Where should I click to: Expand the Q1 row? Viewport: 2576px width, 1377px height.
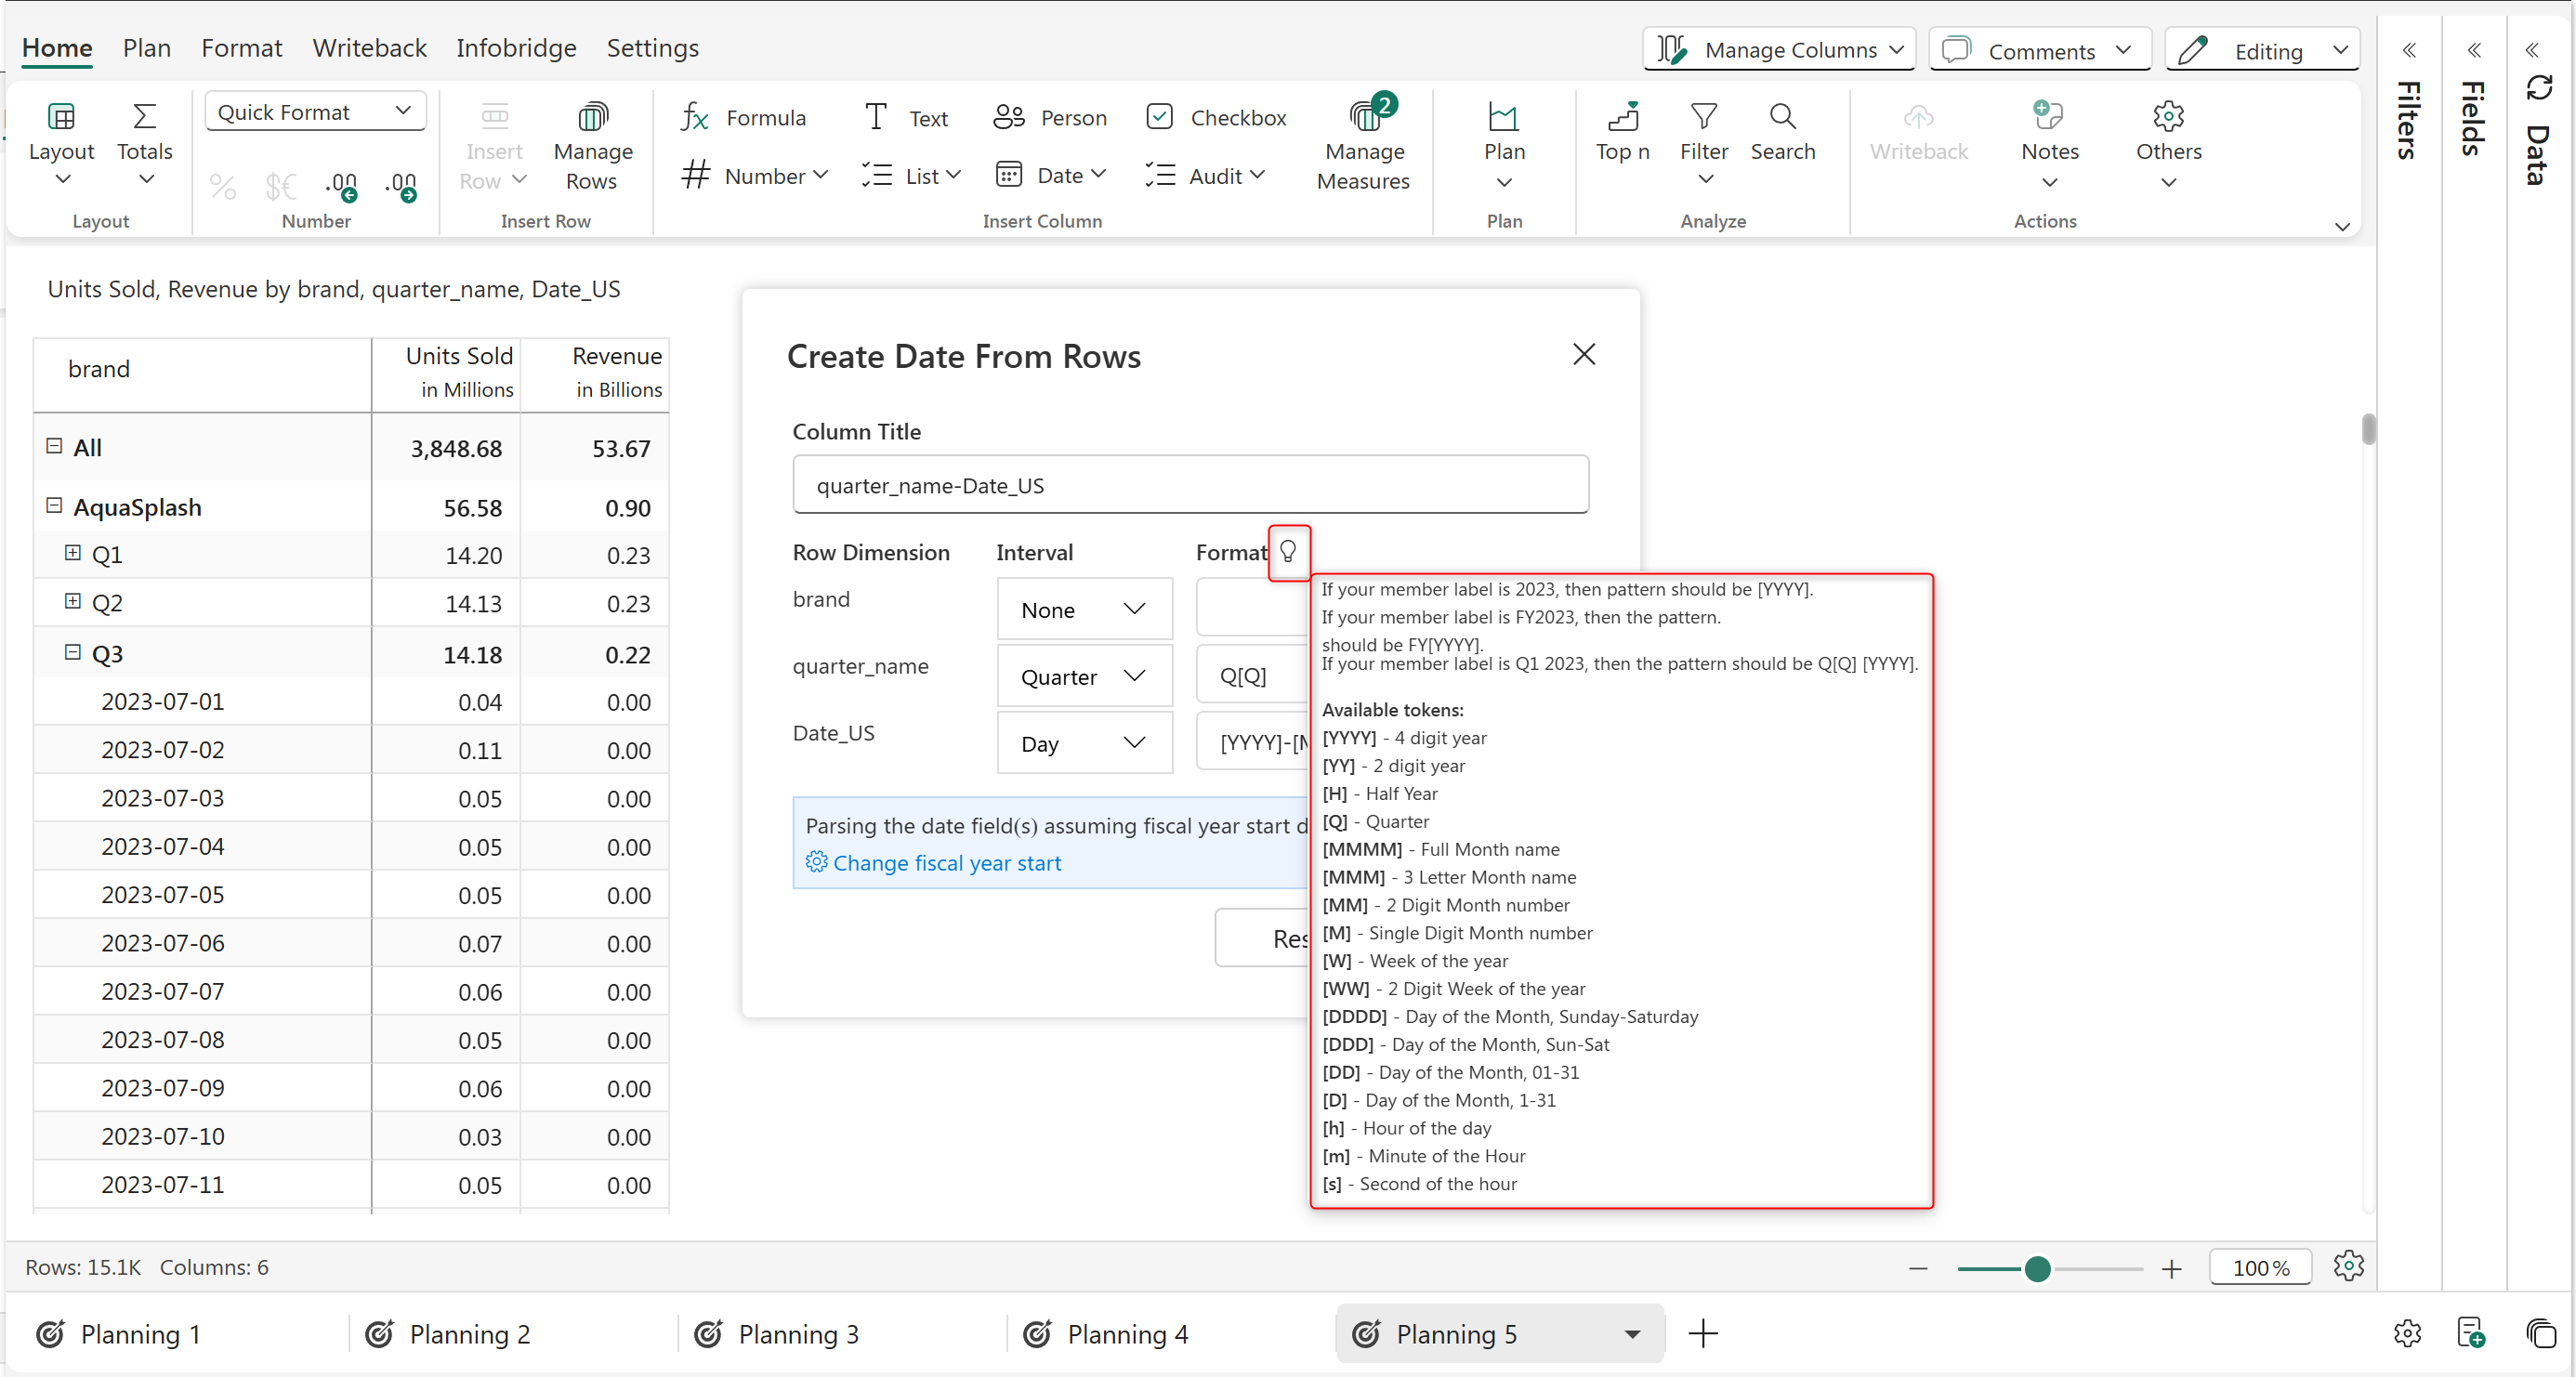pyautogui.click(x=72, y=553)
